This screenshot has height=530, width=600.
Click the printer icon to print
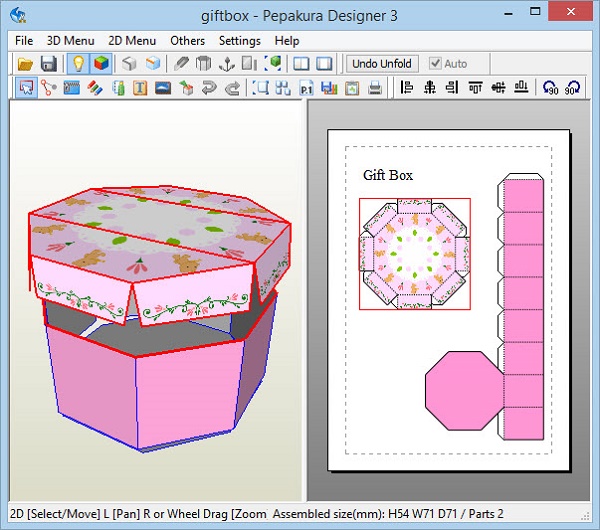pos(375,88)
